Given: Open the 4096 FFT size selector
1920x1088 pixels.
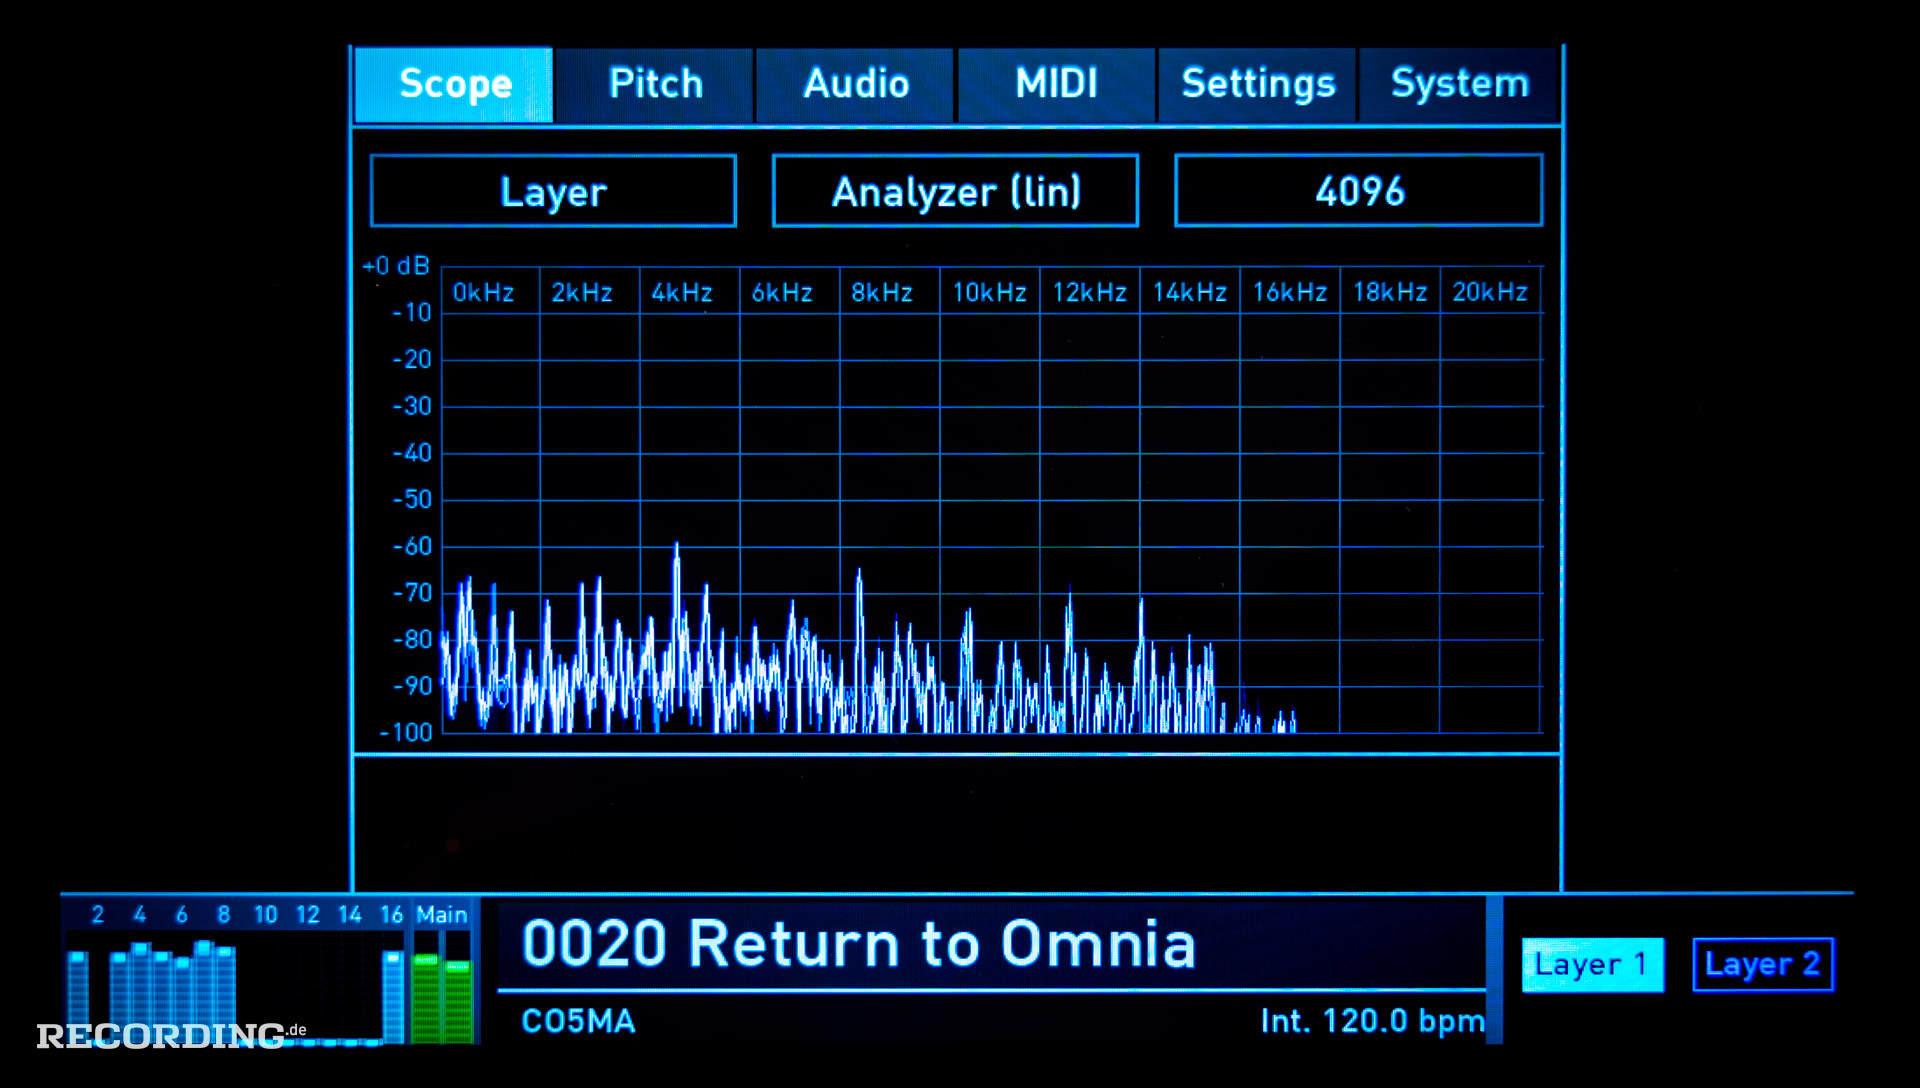Looking at the screenshot, I should click(x=1358, y=191).
